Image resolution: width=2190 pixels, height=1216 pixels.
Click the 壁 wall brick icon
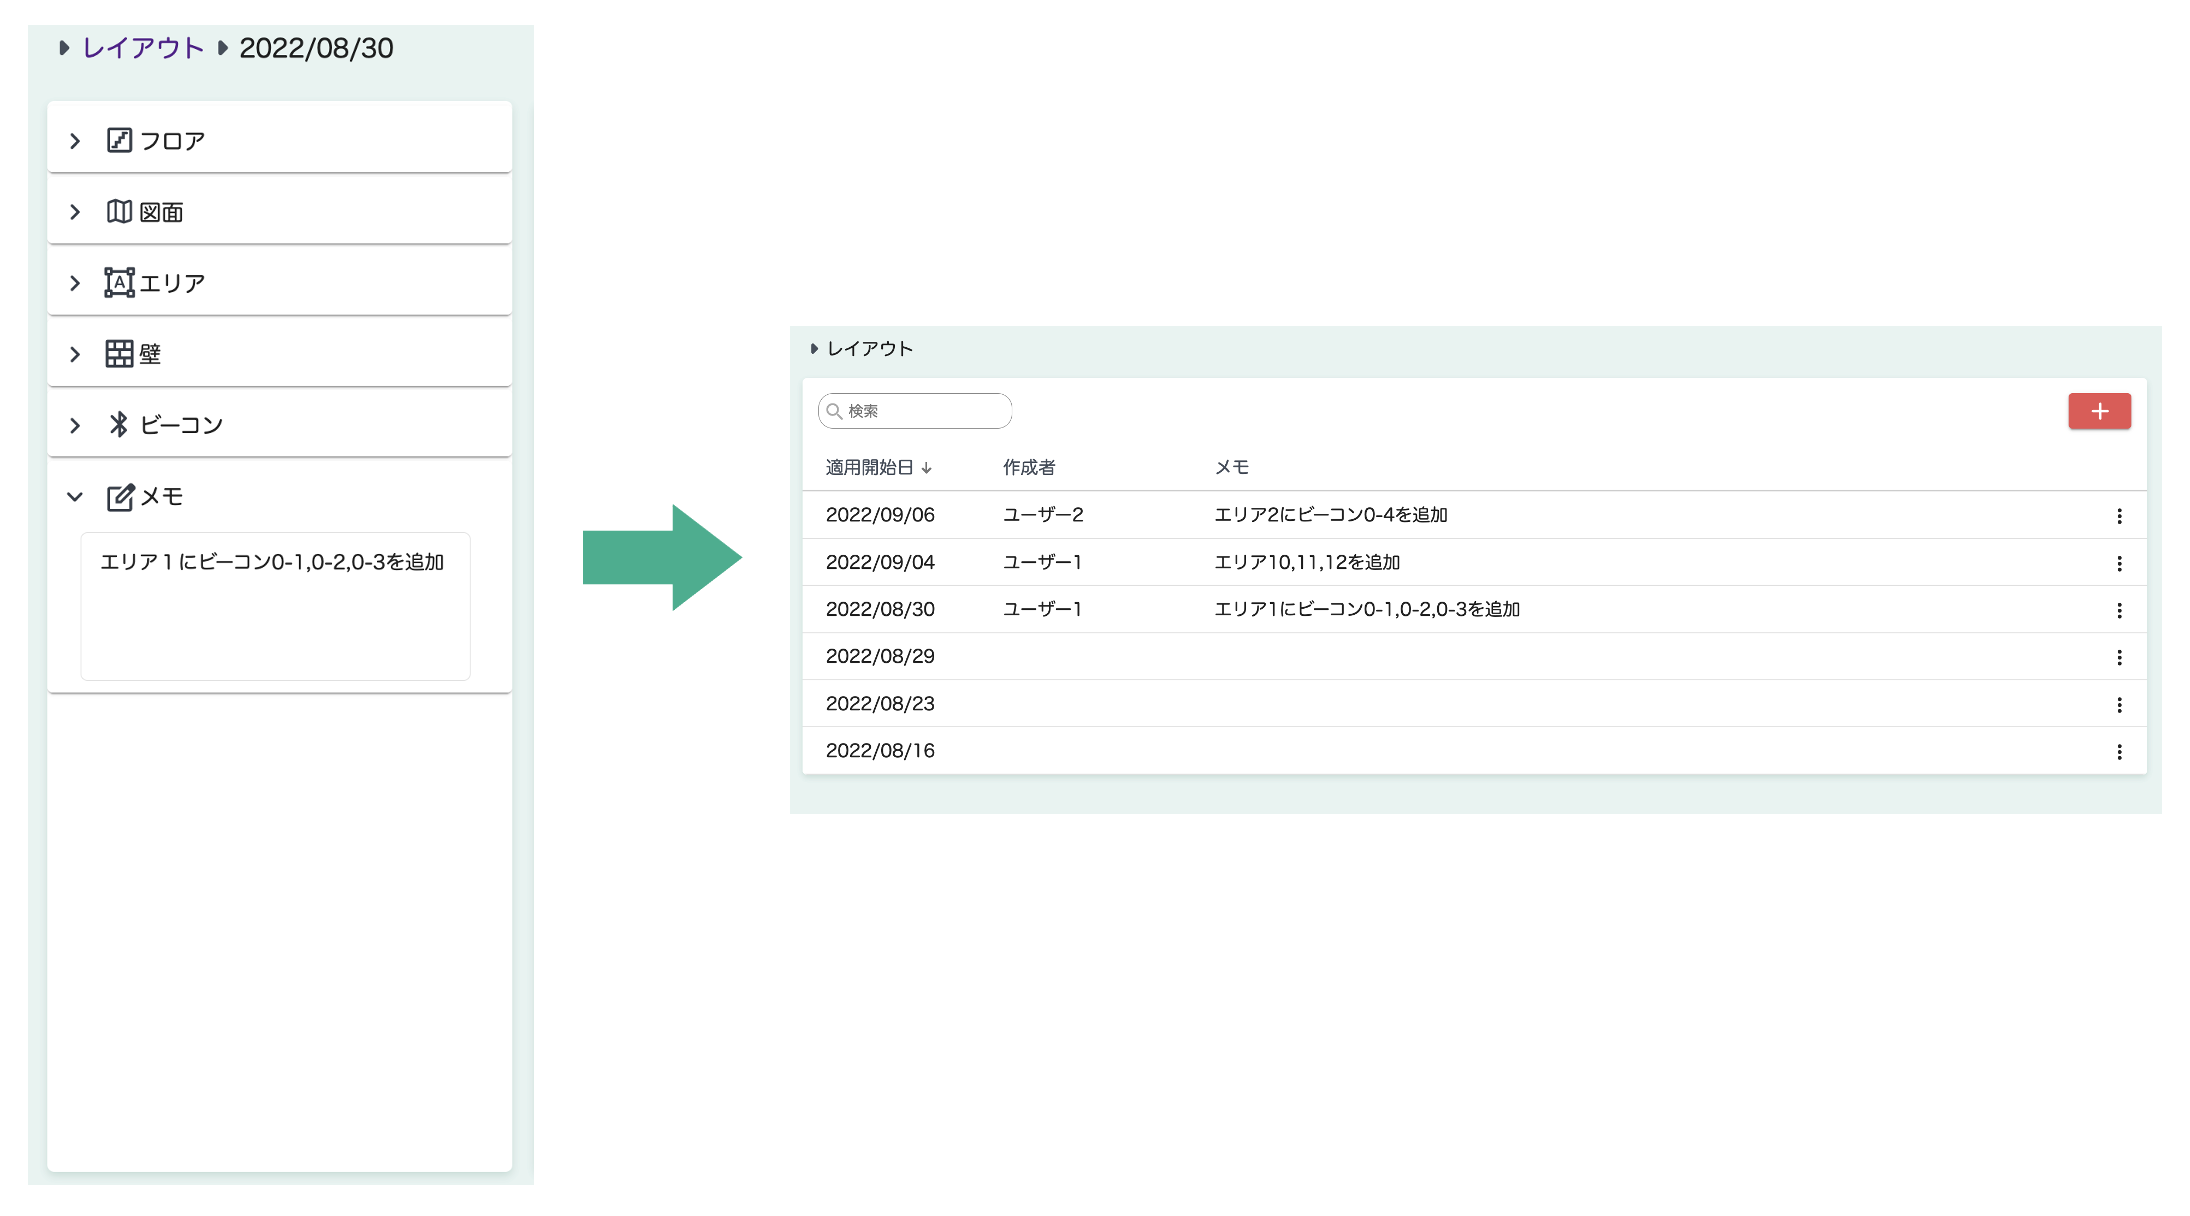[119, 354]
